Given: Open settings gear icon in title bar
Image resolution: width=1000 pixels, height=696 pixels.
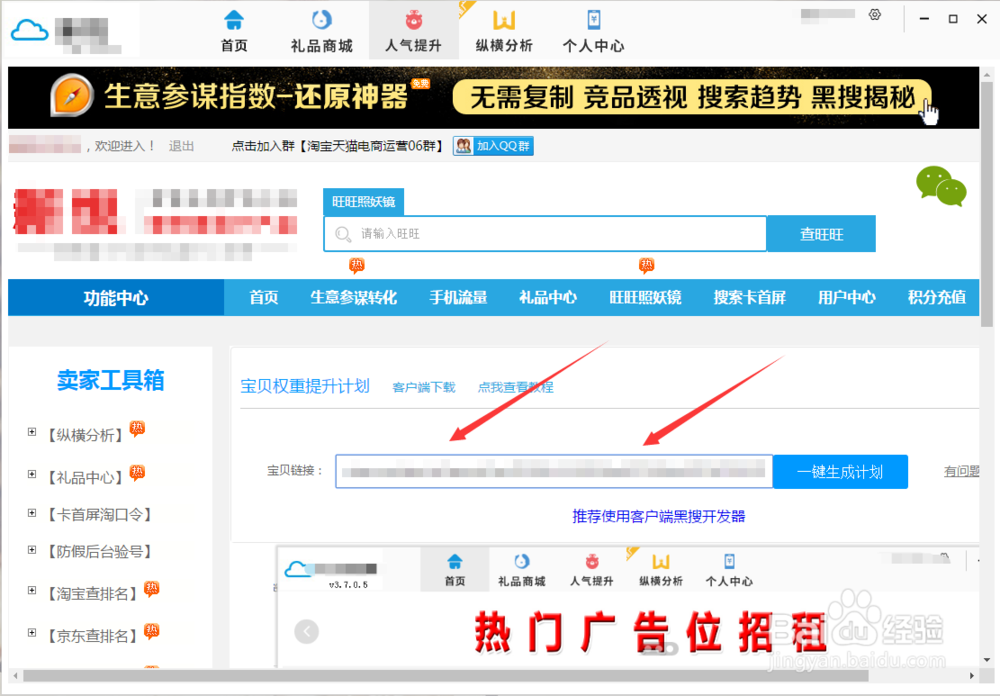Looking at the screenshot, I should tap(875, 15).
